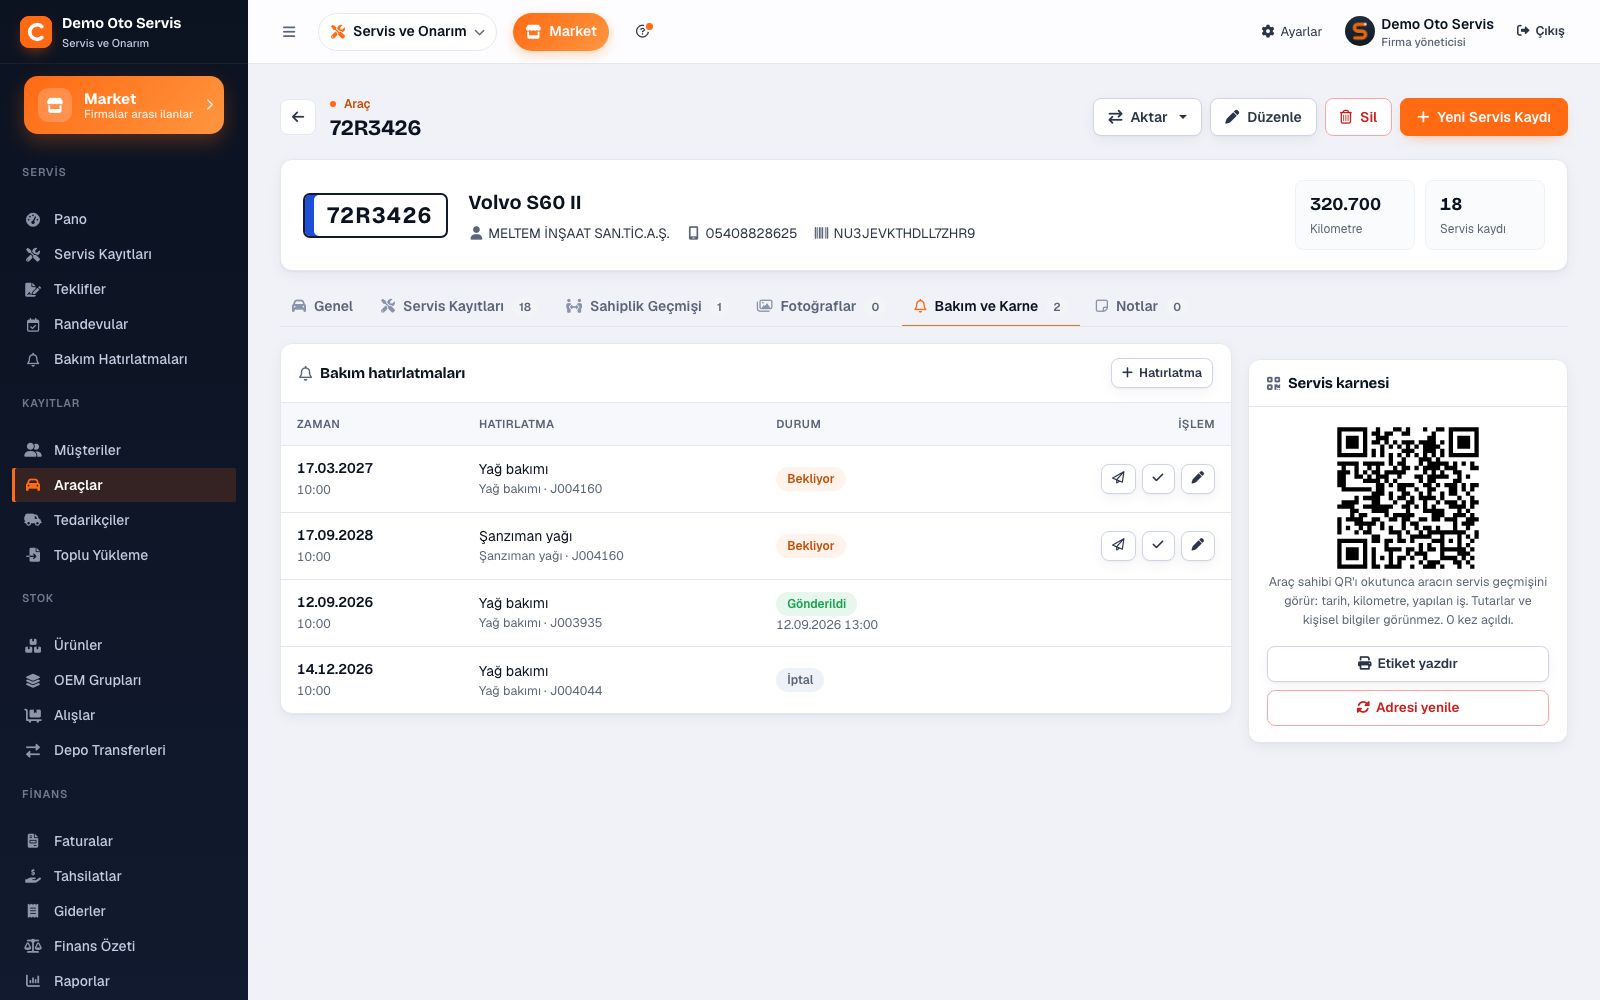Open the Sahiplik Geçmişi tab

pos(644,306)
